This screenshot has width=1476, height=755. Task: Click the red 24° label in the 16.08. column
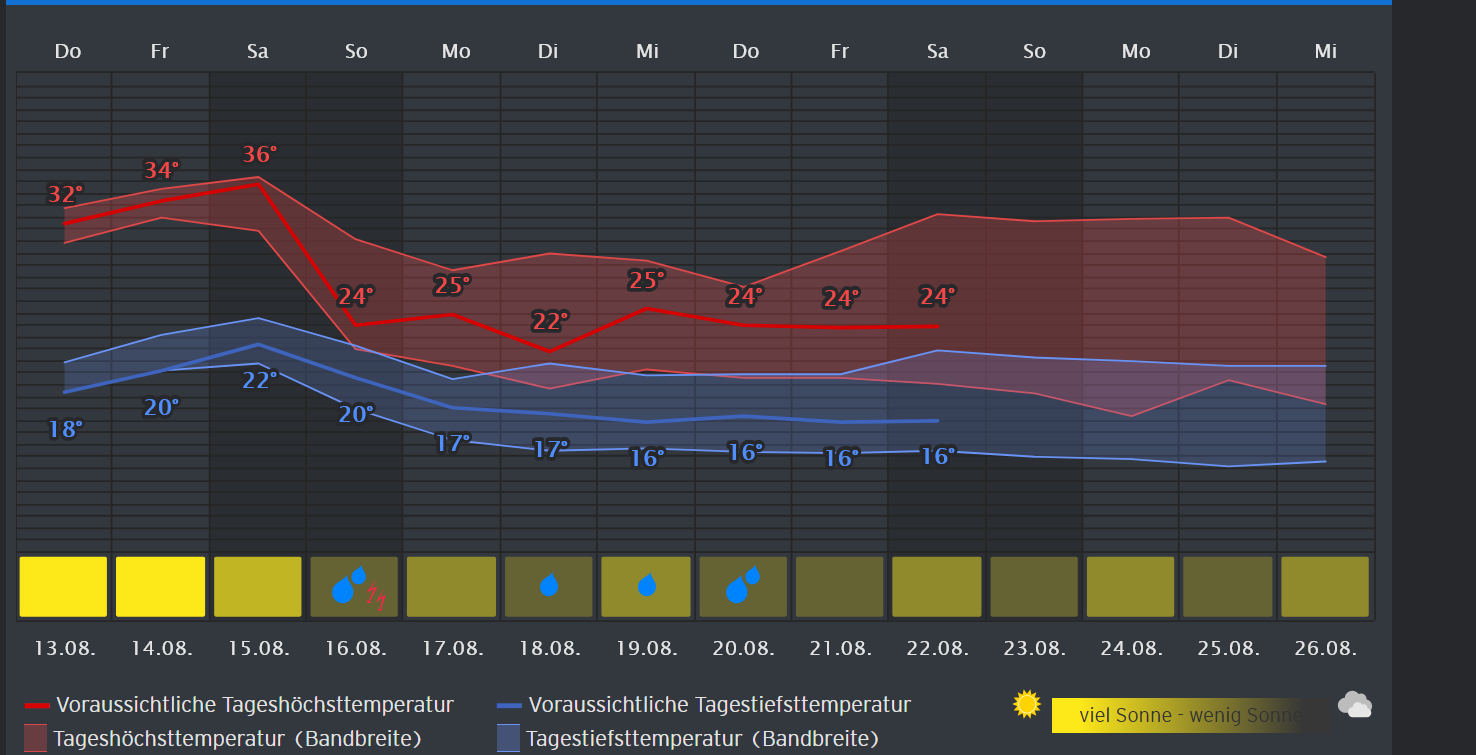click(356, 296)
